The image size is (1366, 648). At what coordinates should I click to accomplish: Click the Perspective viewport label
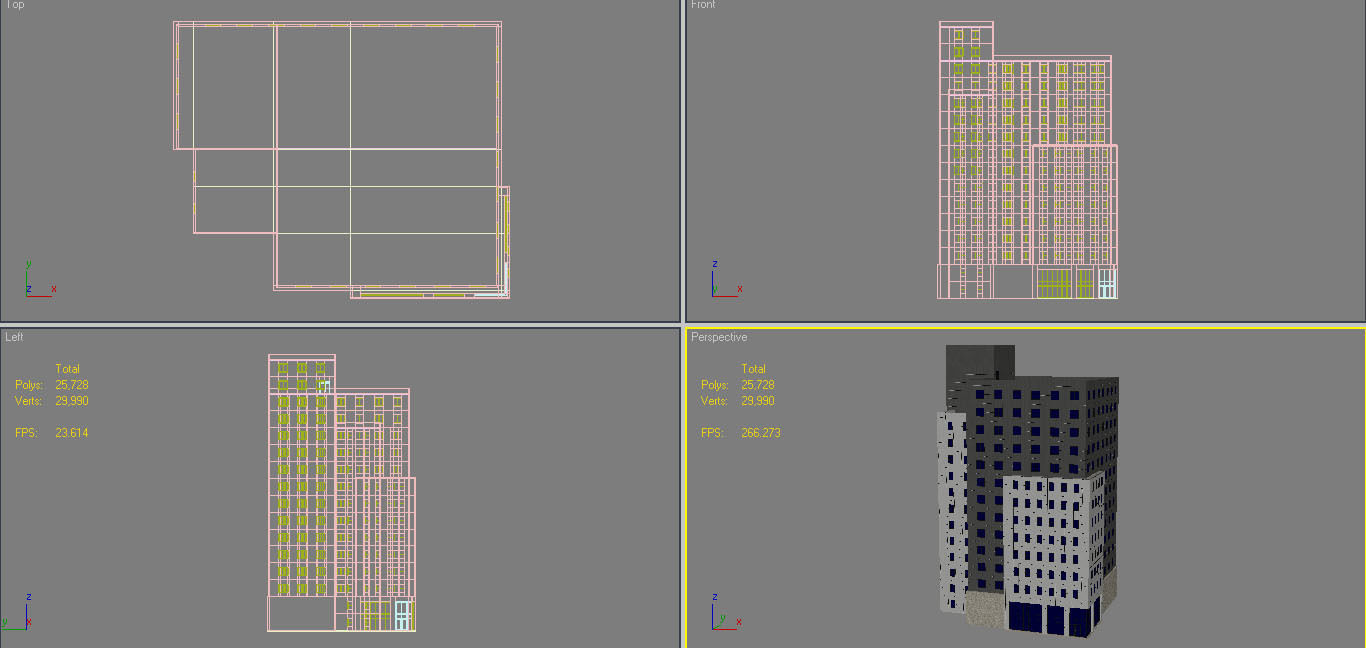tap(719, 337)
